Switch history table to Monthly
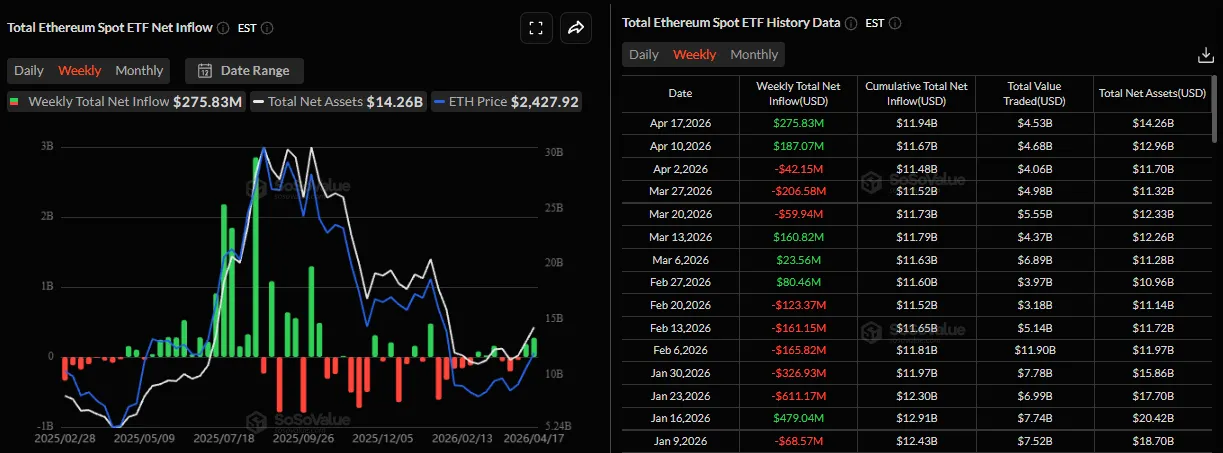The height and width of the screenshot is (453, 1223). coord(754,54)
